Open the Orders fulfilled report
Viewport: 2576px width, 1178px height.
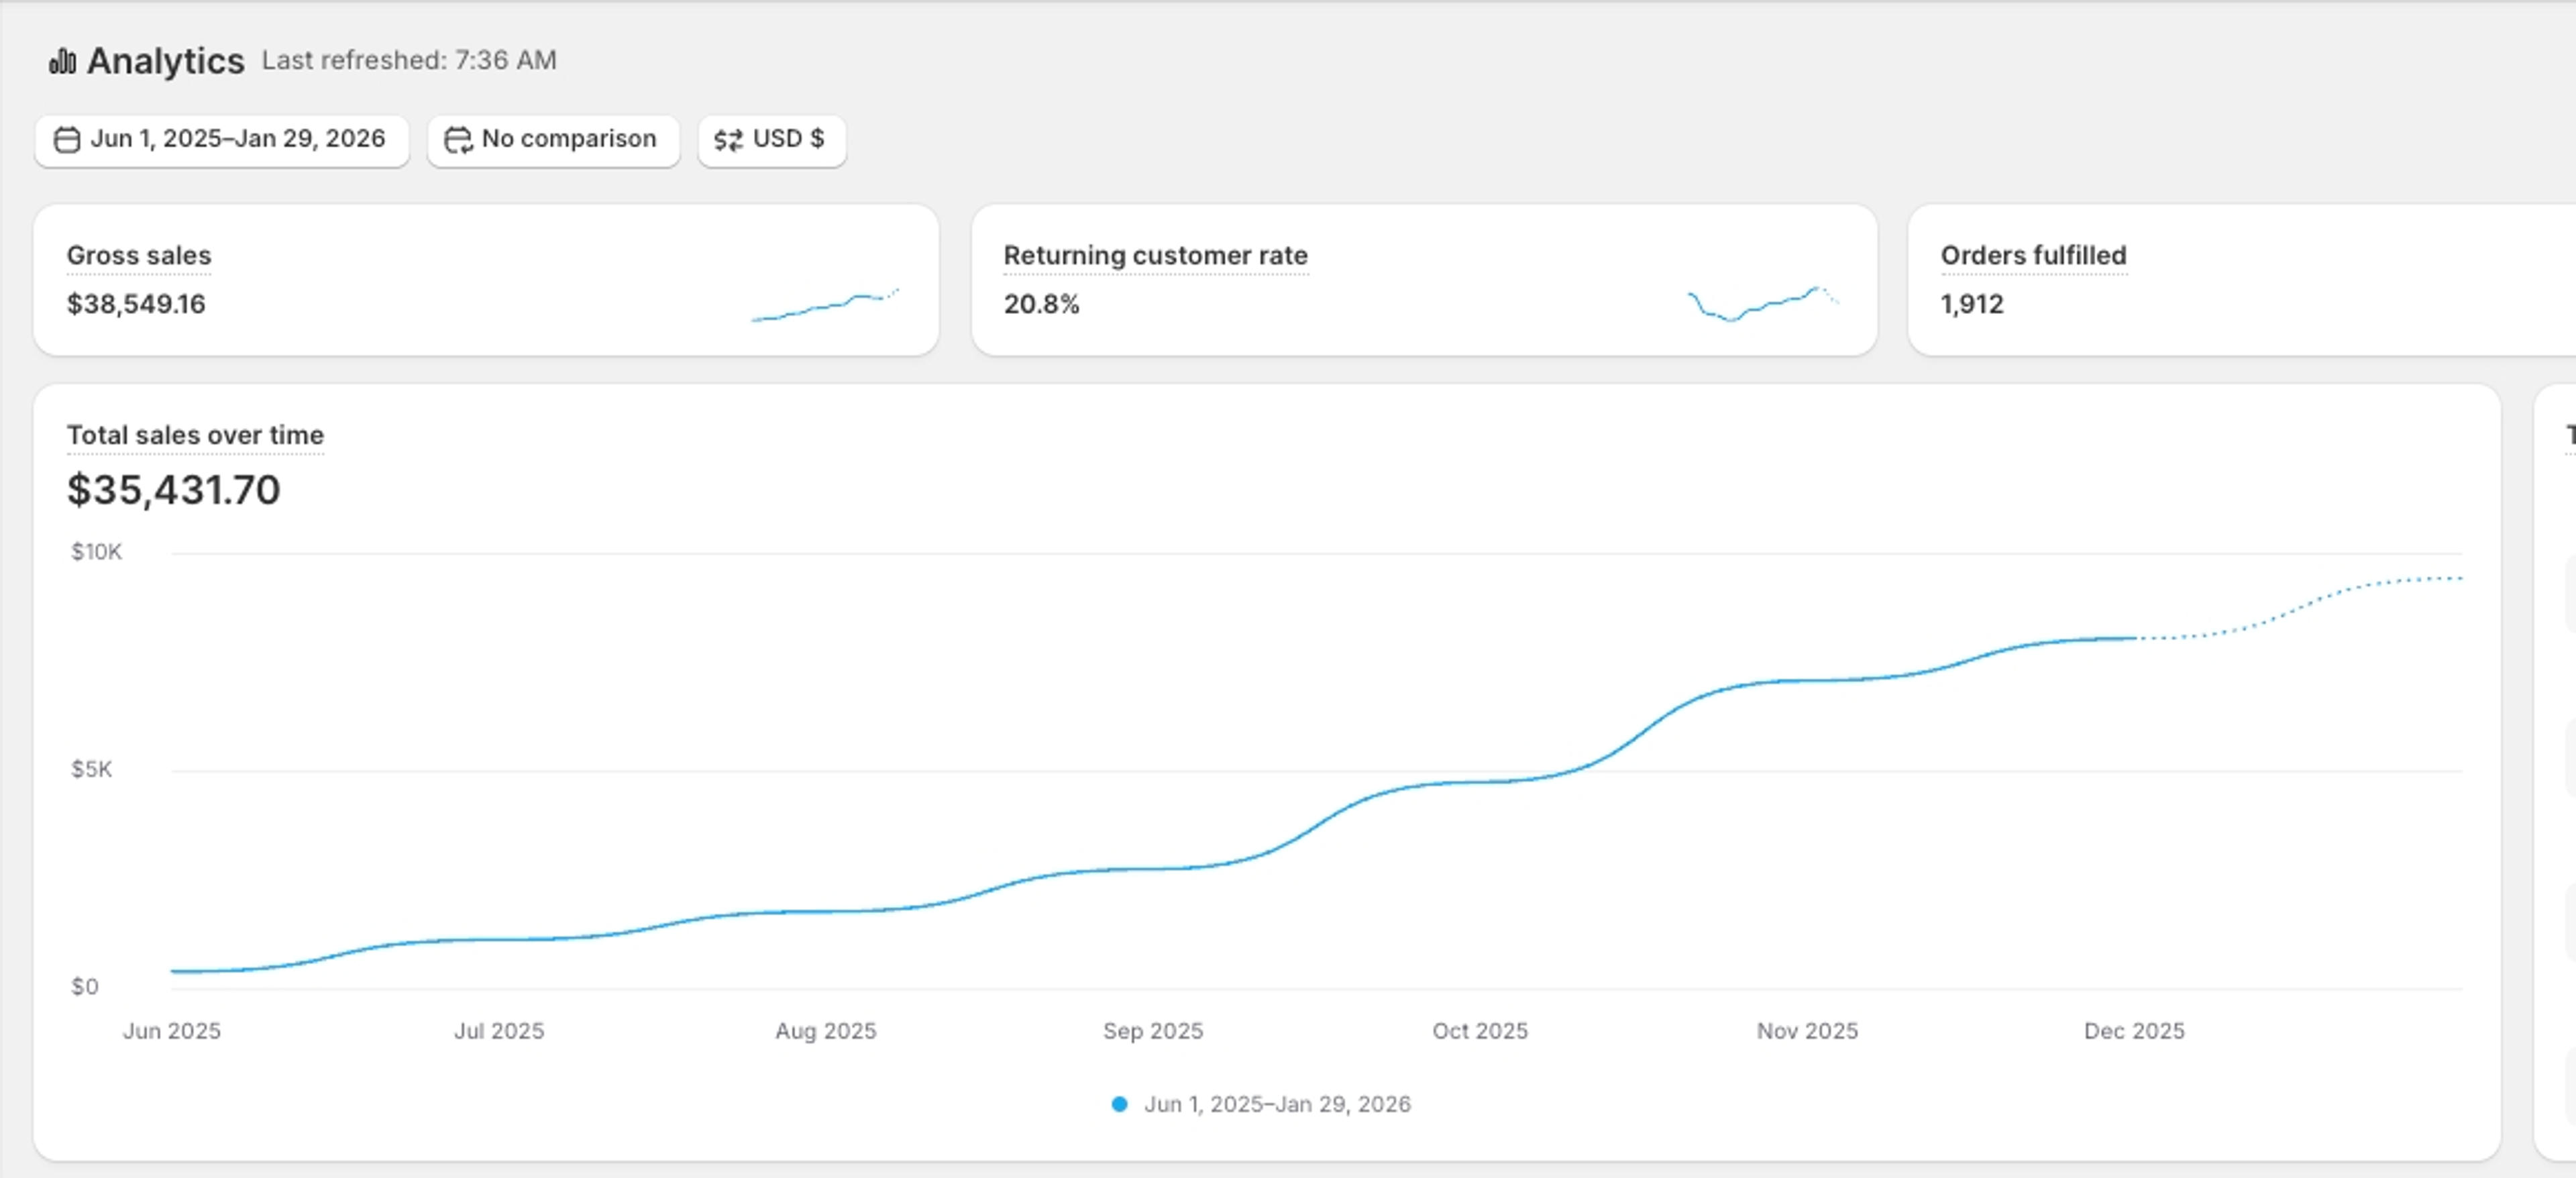pos(2033,256)
